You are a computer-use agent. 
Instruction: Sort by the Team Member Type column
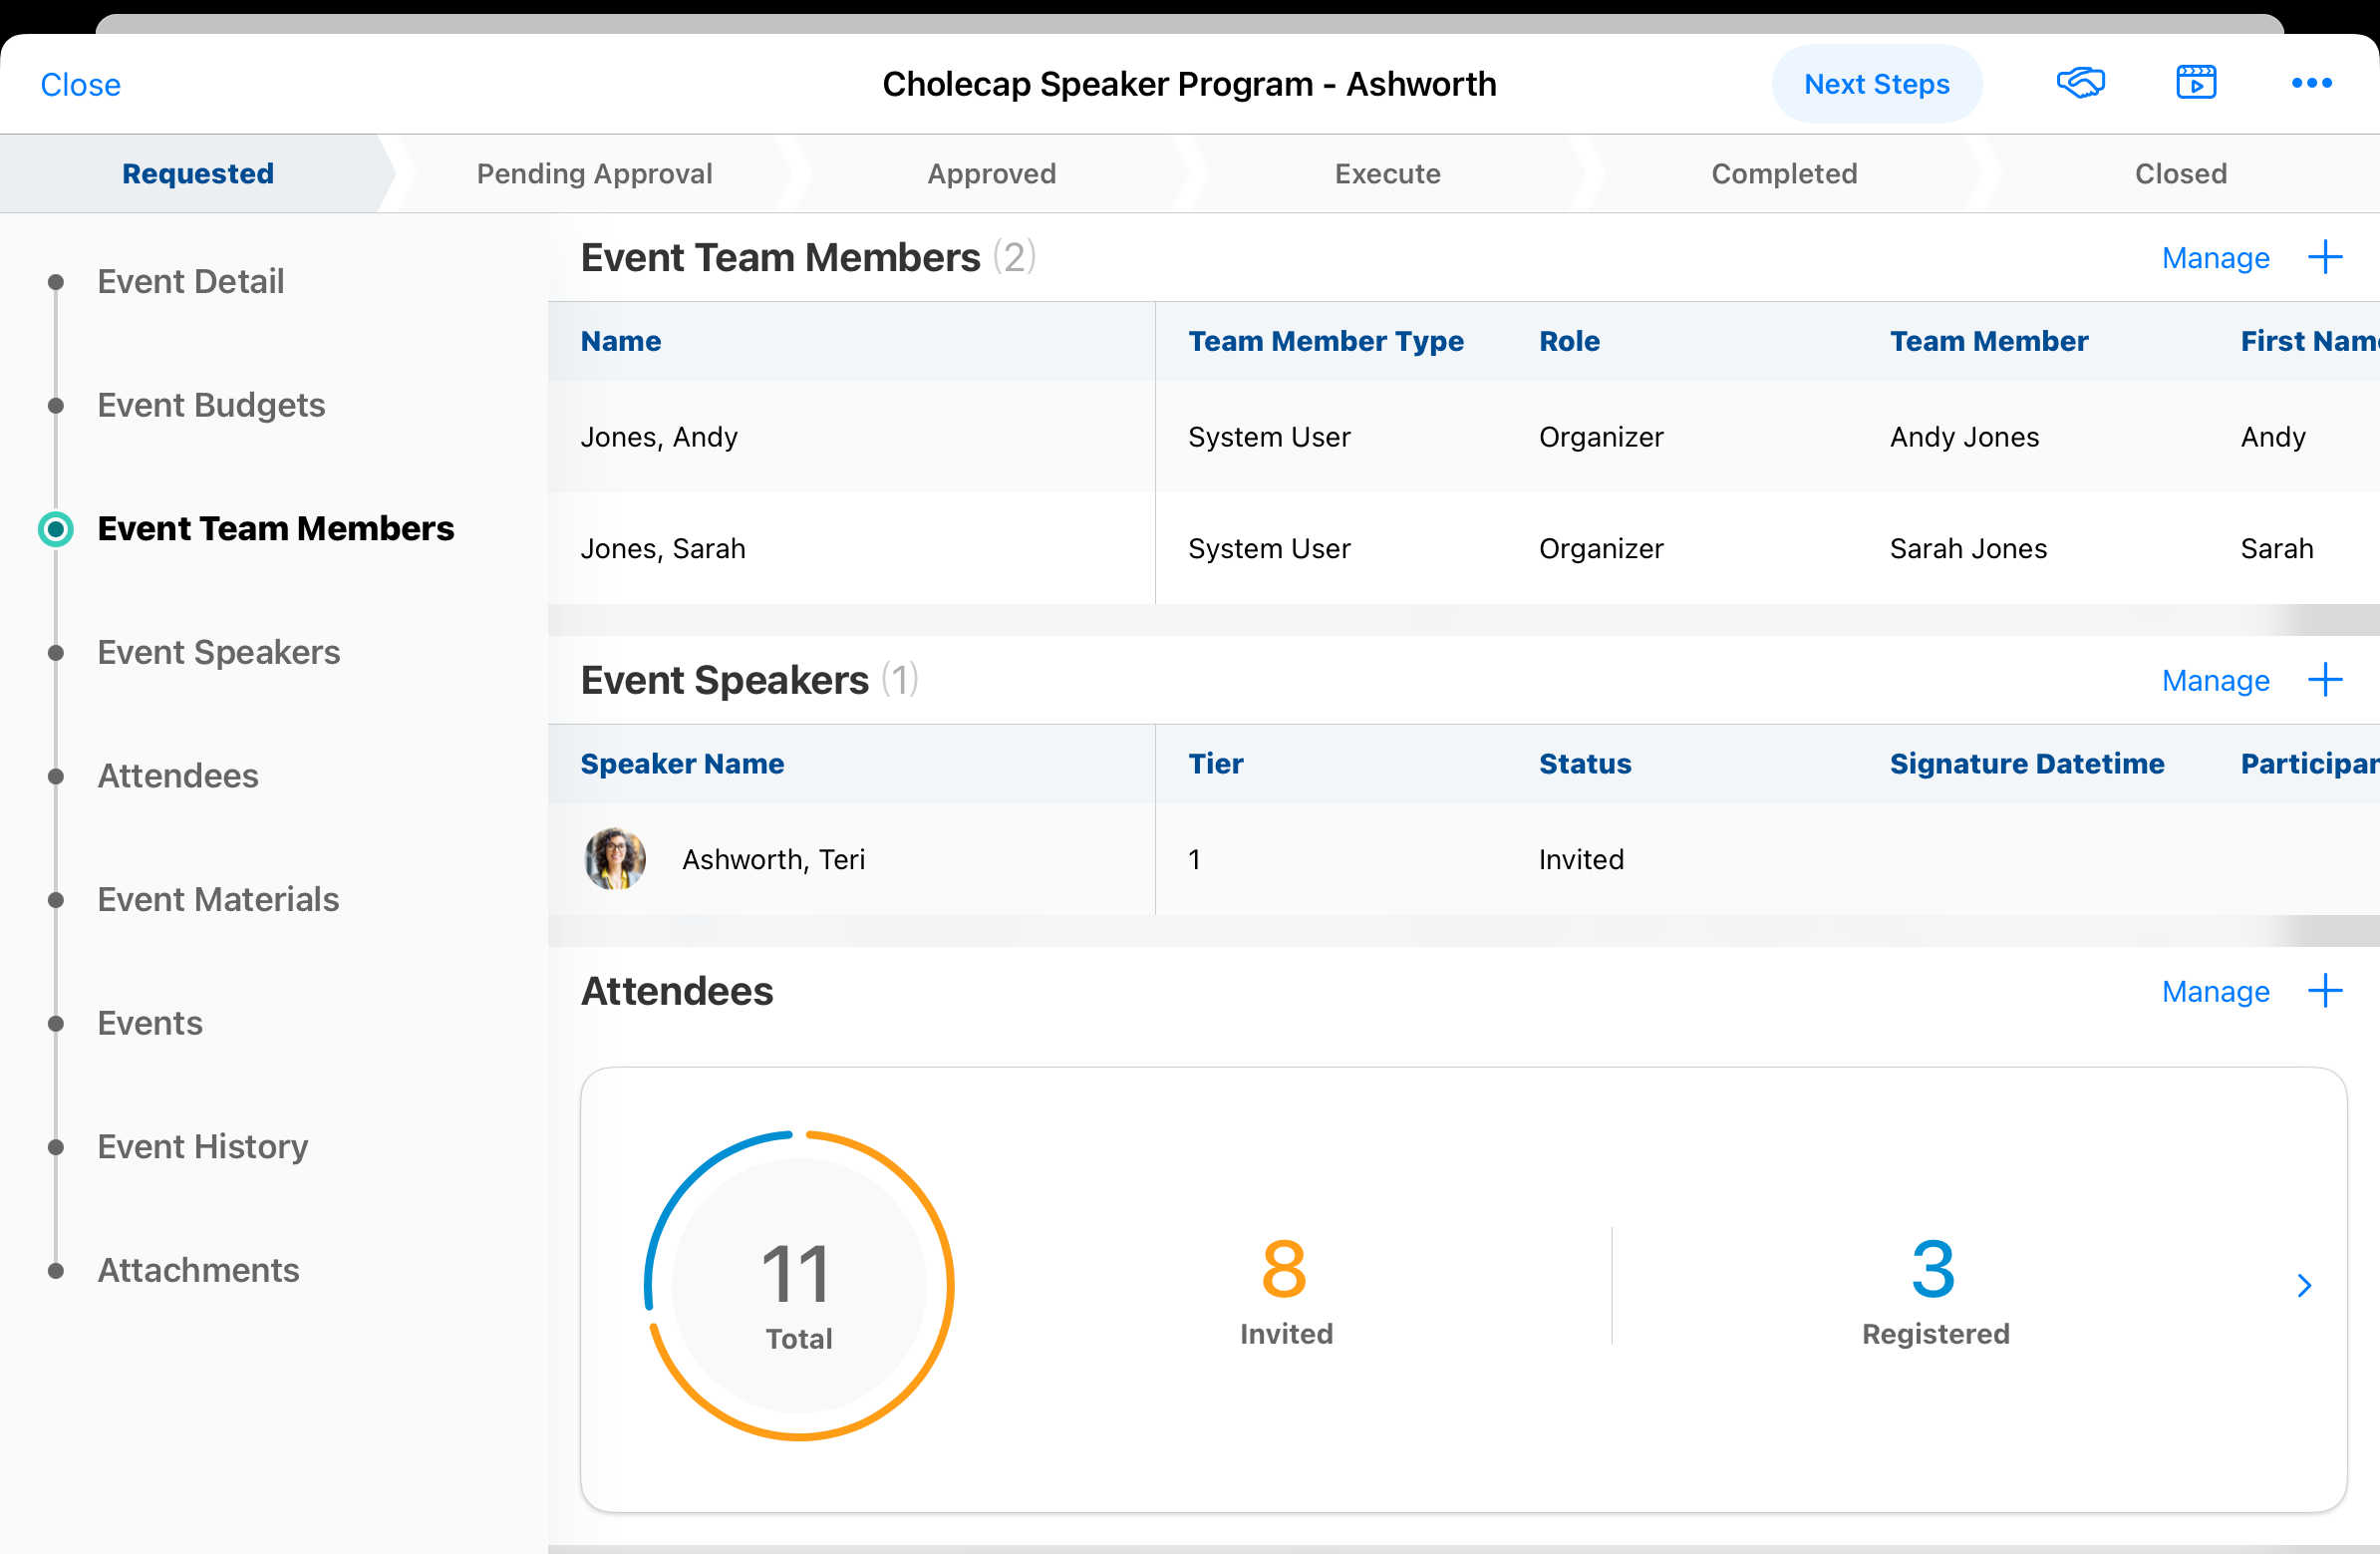[1325, 341]
